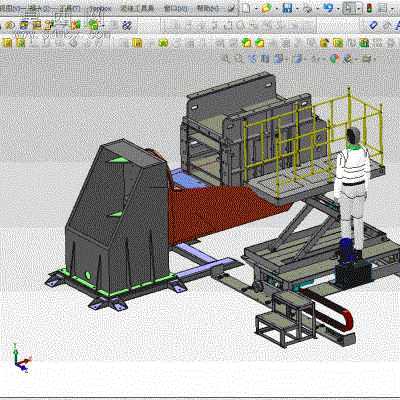This screenshot has width=400, height=400.
Task: Click the Previous View icon
Action: (252, 59)
